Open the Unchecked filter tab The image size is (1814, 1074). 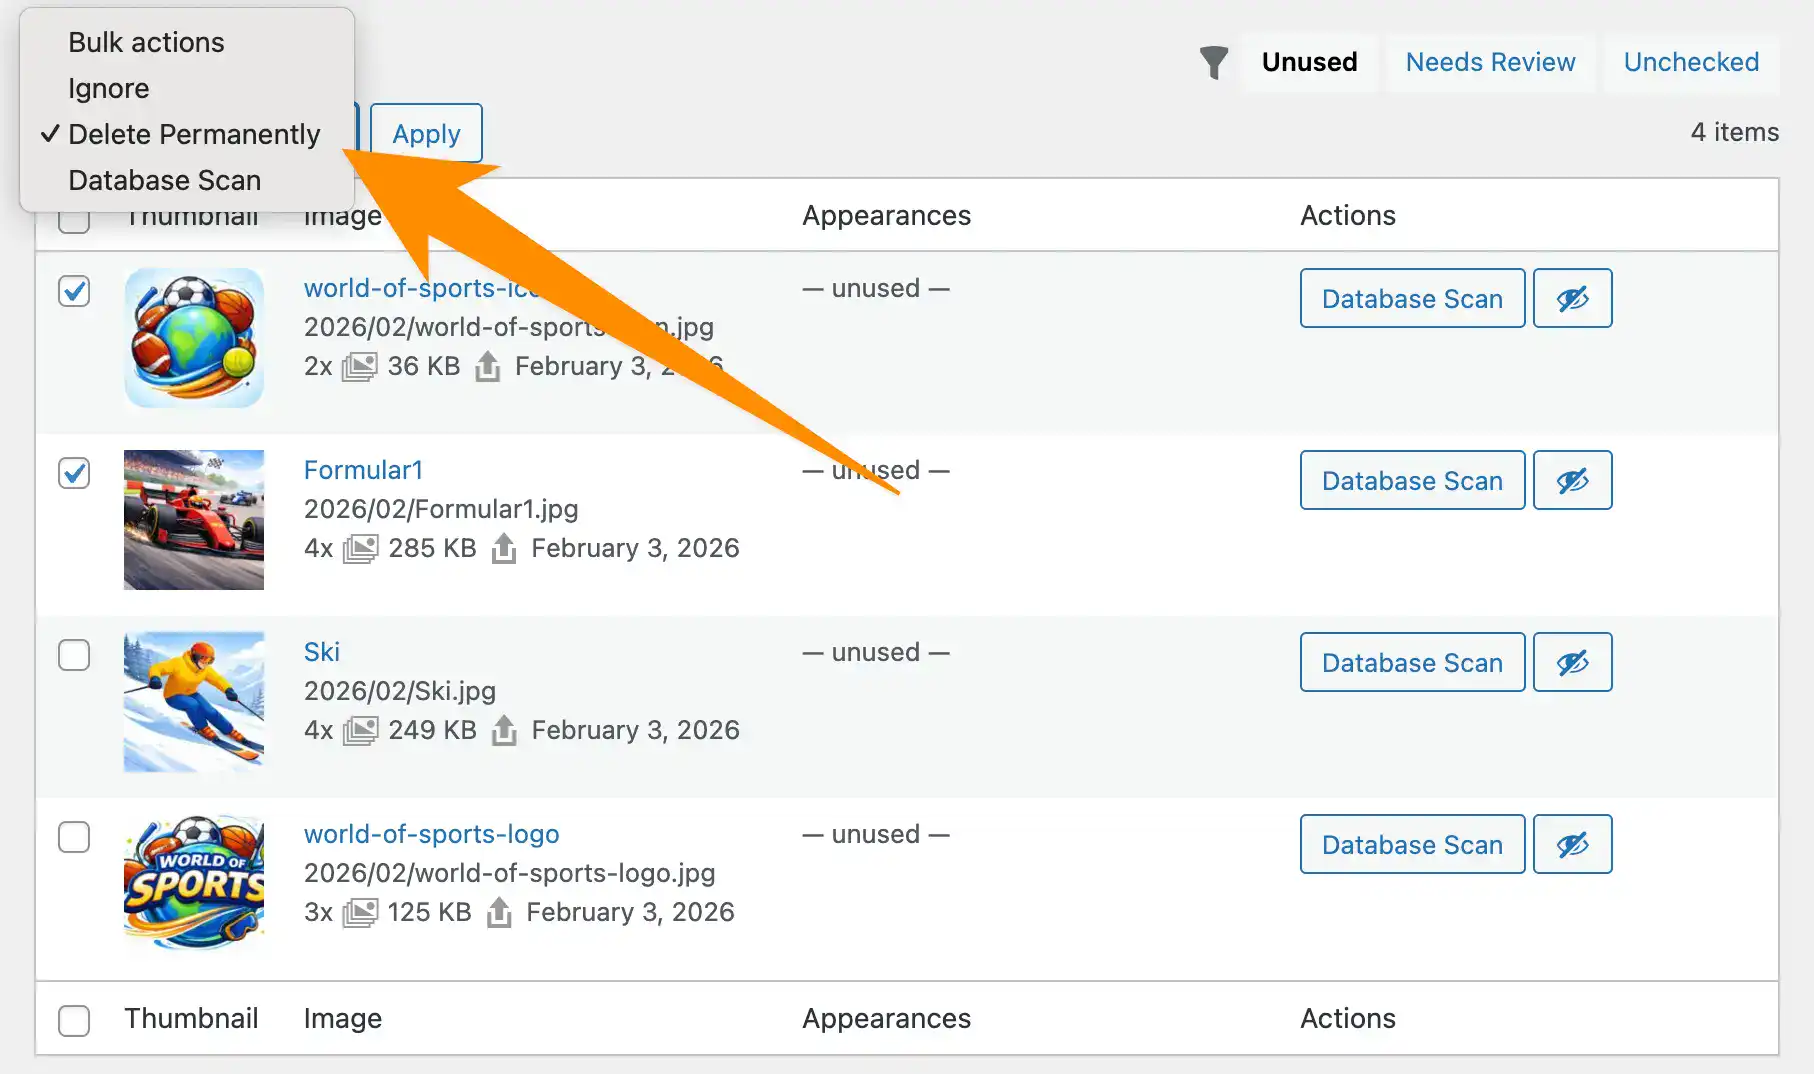point(1690,62)
